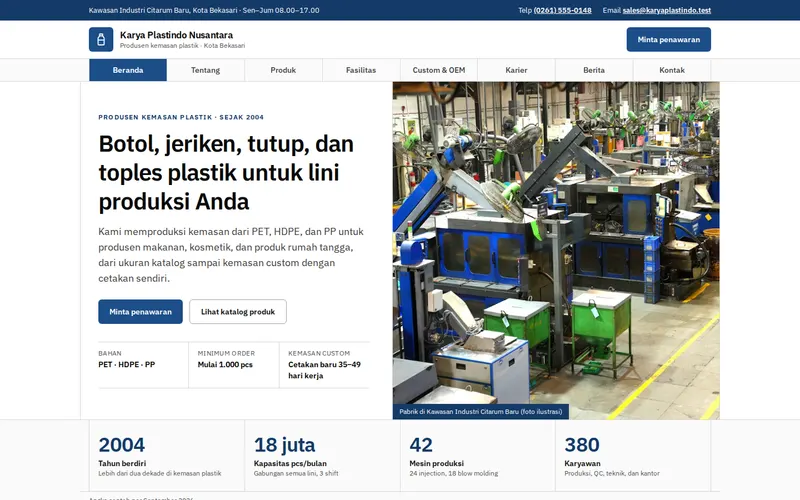This screenshot has width=800, height=500.
Task: Open the Karya Plastindo Nusantara brand name
Action: [176, 35]
